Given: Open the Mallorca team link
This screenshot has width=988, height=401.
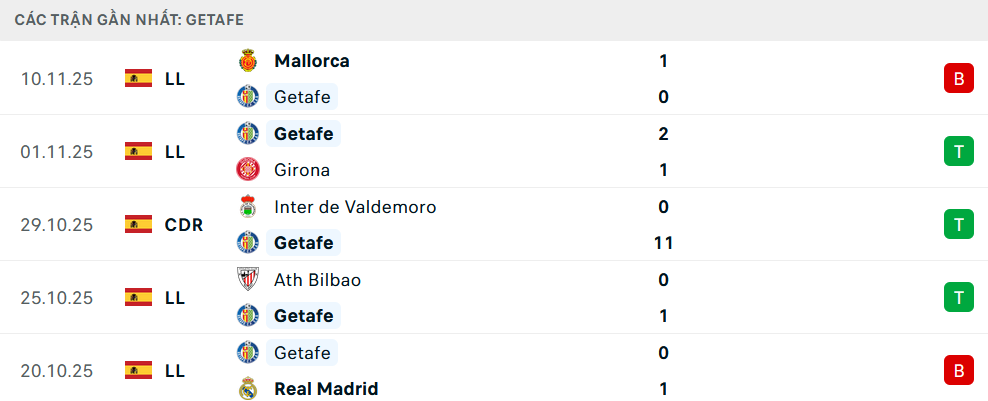Looking at the screenshot, I should [x=312, y=61].
